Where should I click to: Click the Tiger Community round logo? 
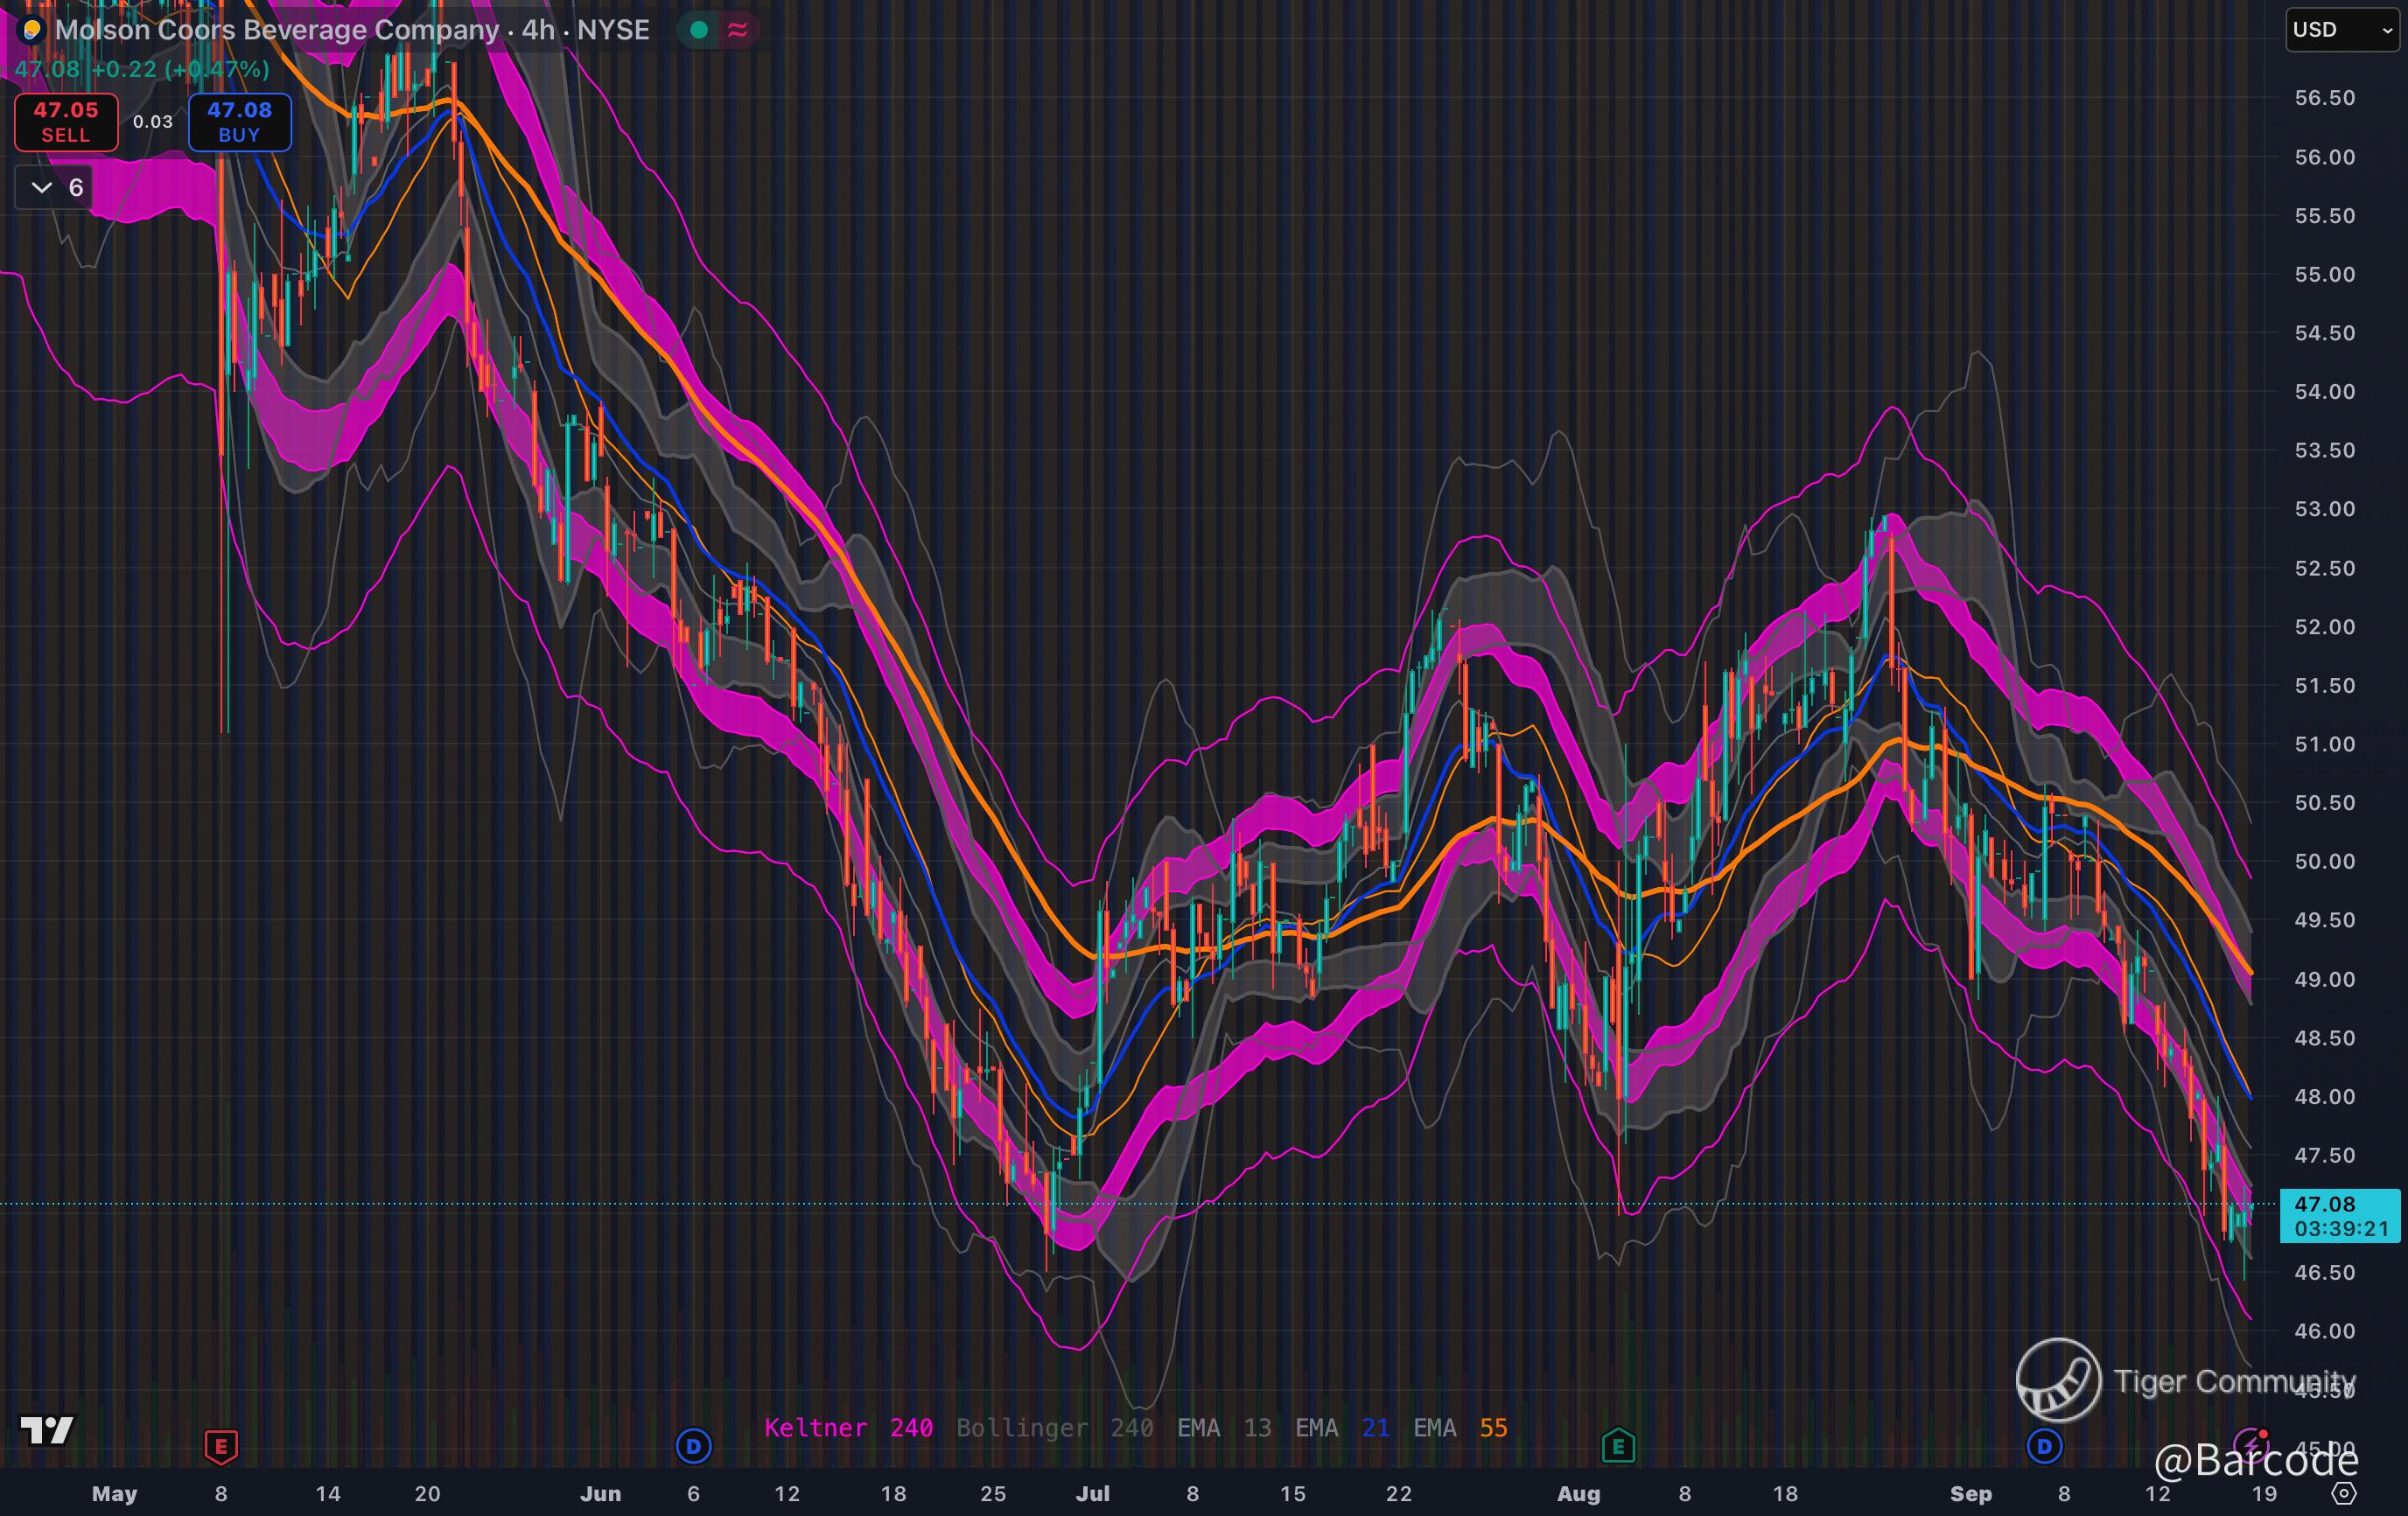coord(2058,1380)
